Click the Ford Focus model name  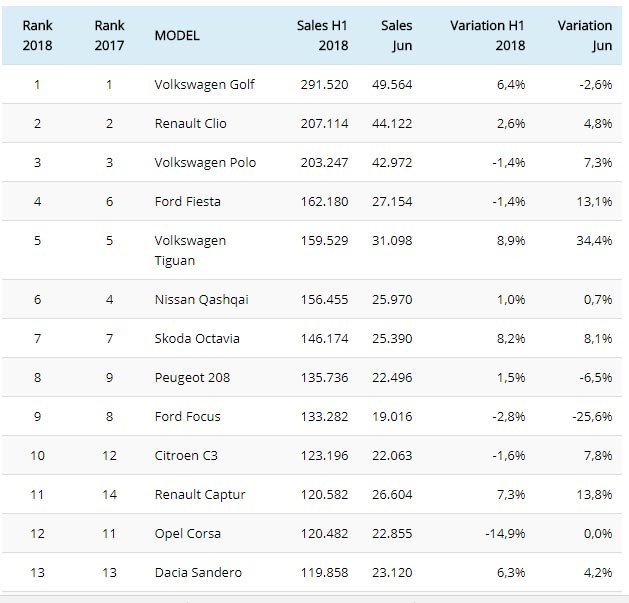tap(188, 416)
